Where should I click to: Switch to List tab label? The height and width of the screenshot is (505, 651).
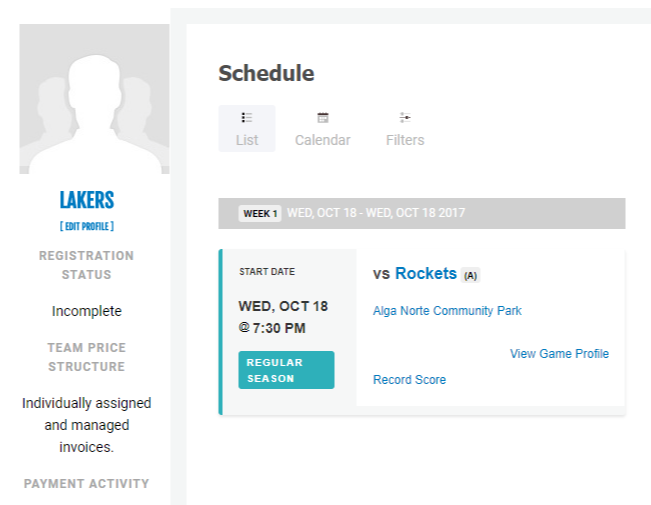pyautogui.click(x=247, y=140)
